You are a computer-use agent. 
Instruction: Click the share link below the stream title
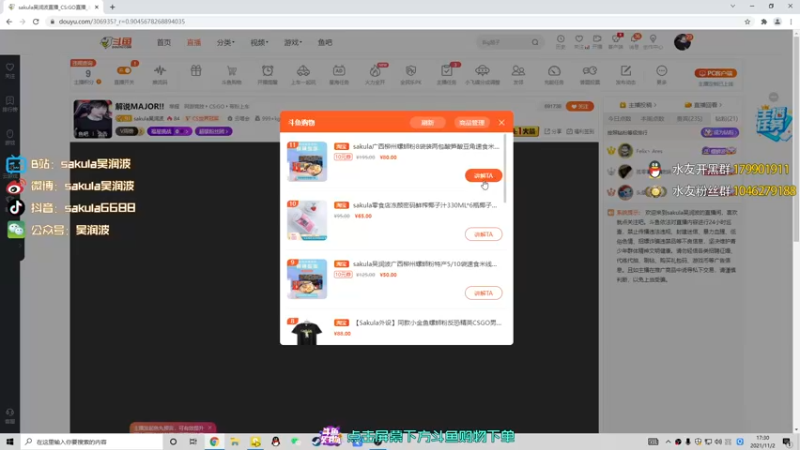click(x=553, y=132)
